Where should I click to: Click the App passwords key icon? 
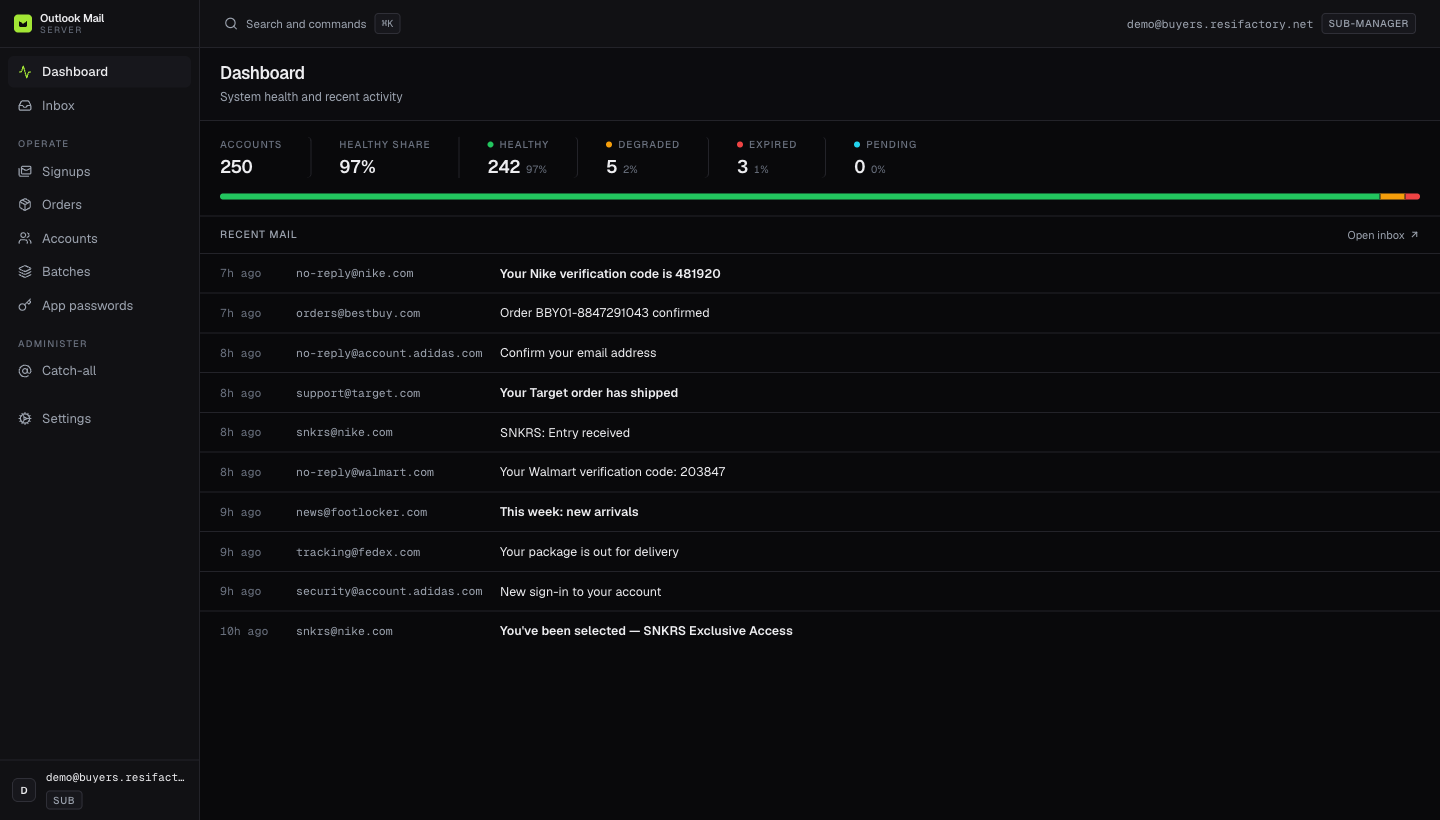tap(25, 306)
